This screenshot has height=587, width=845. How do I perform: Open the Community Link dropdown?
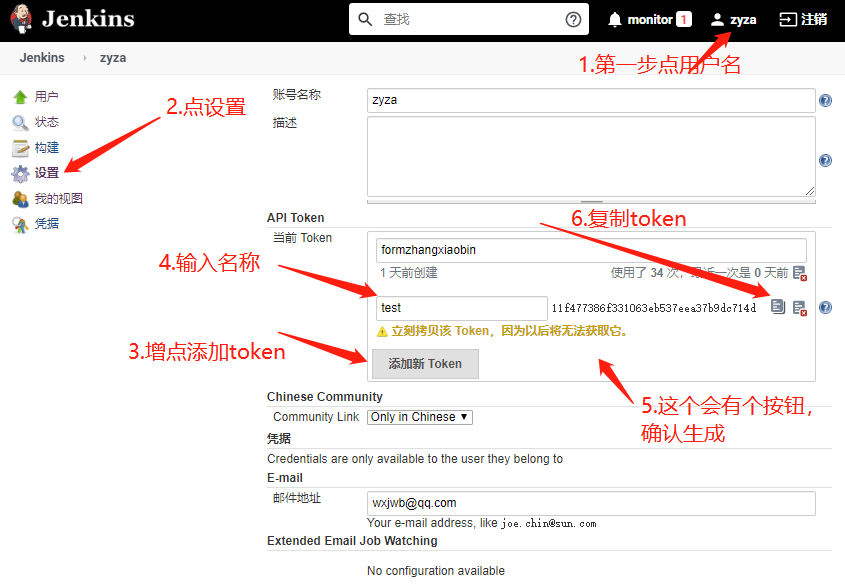click(420, 417)
